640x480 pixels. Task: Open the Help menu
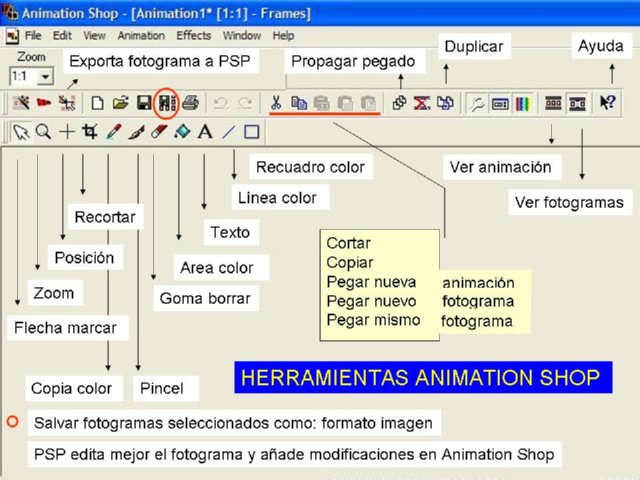point(284,36)
